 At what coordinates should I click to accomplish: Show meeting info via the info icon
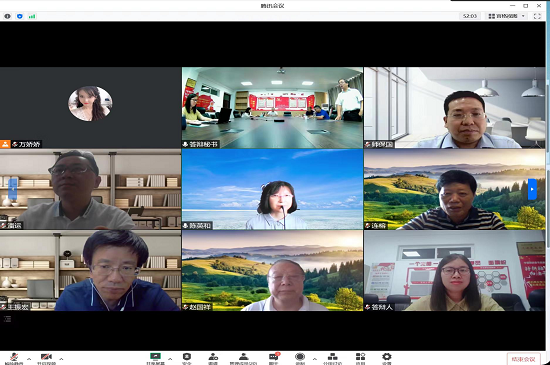tap(7, 16)
